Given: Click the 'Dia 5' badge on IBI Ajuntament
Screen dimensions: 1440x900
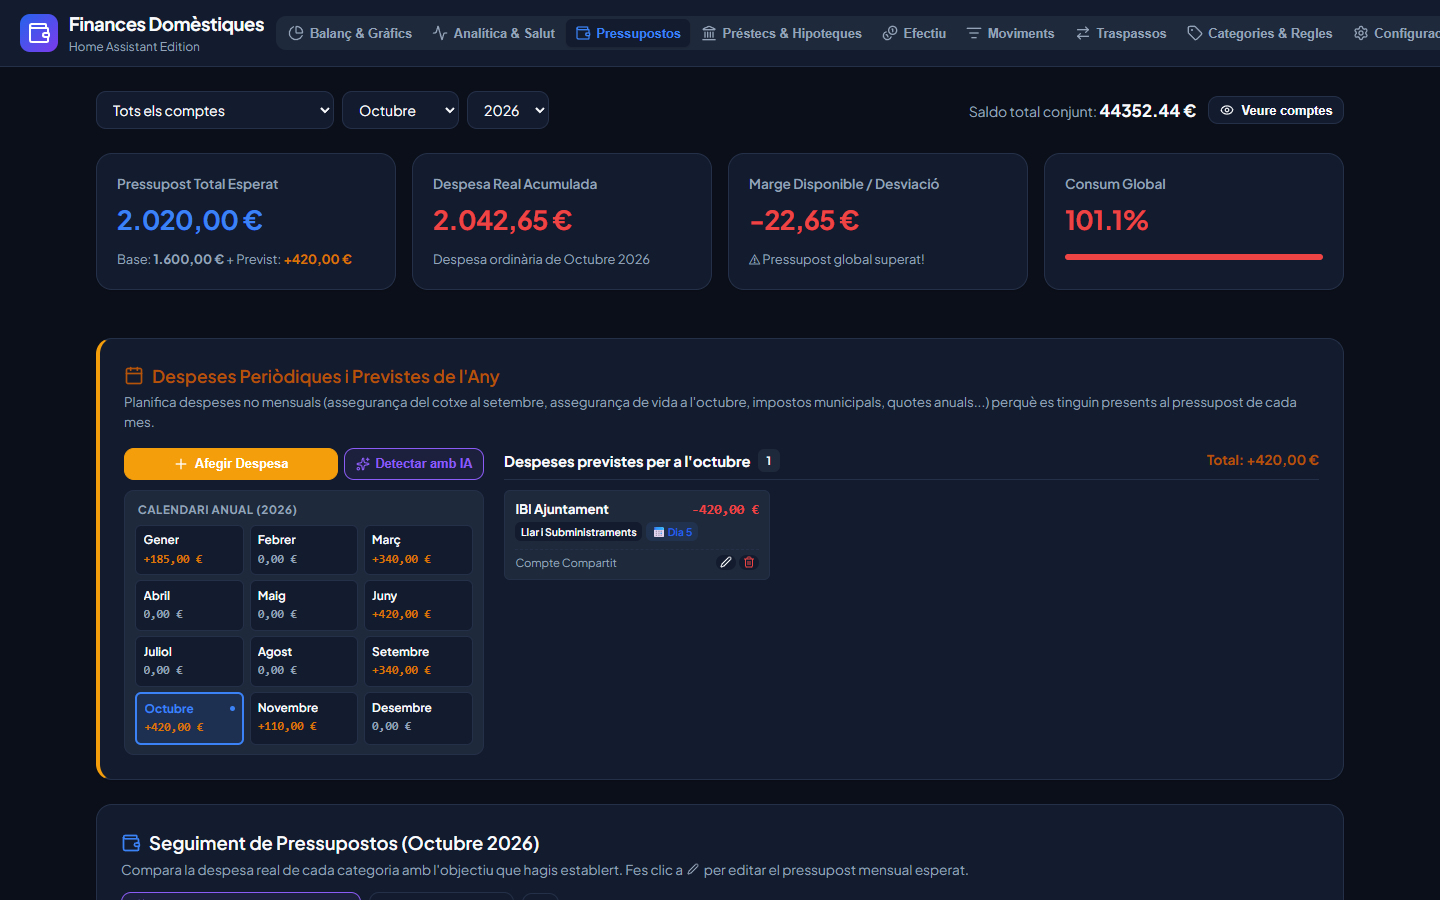Looking at the screenshot, I should point(673,532).
